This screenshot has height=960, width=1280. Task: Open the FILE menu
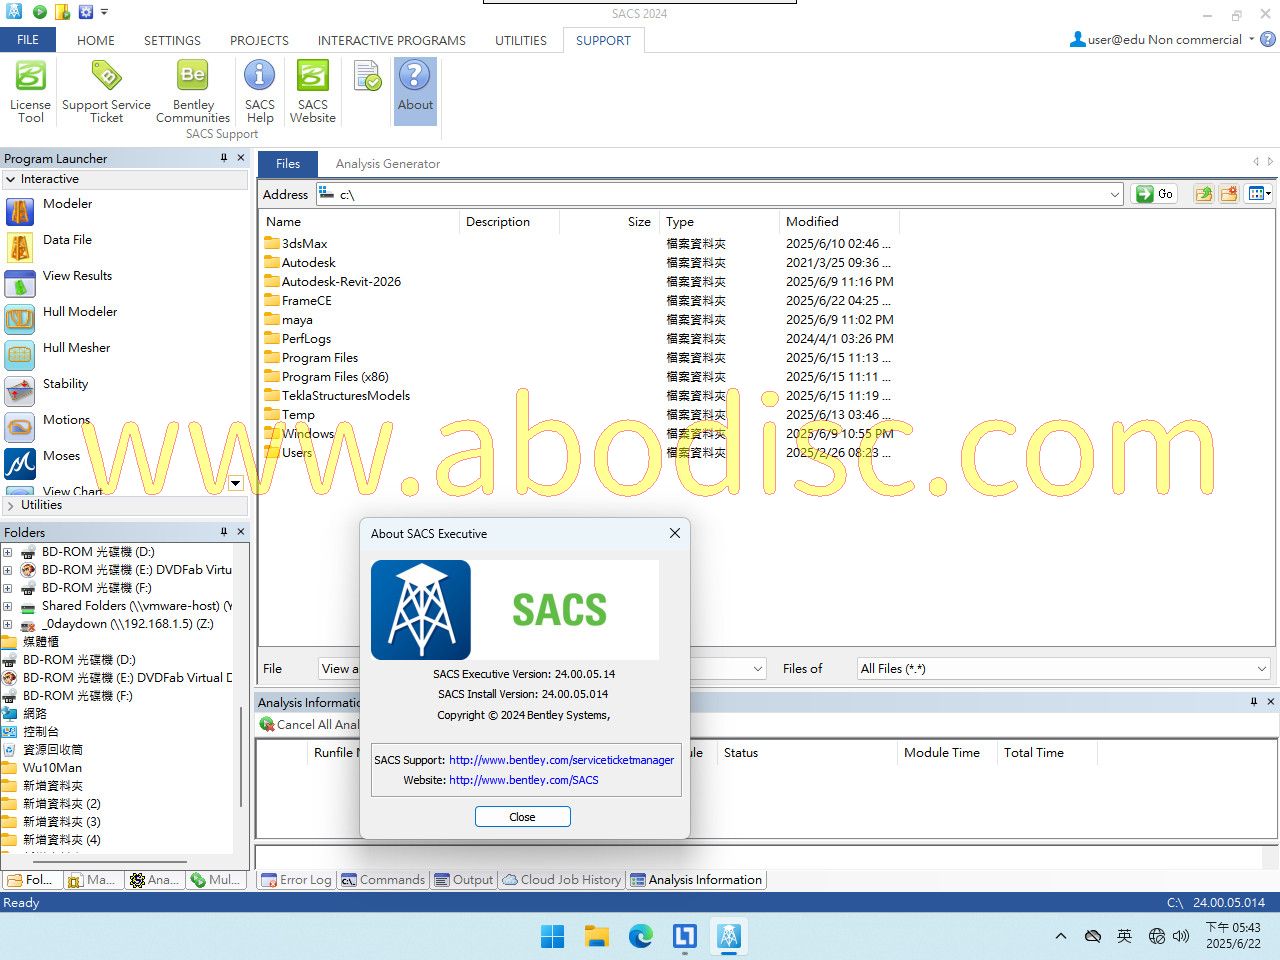click(x=28, y=40)
